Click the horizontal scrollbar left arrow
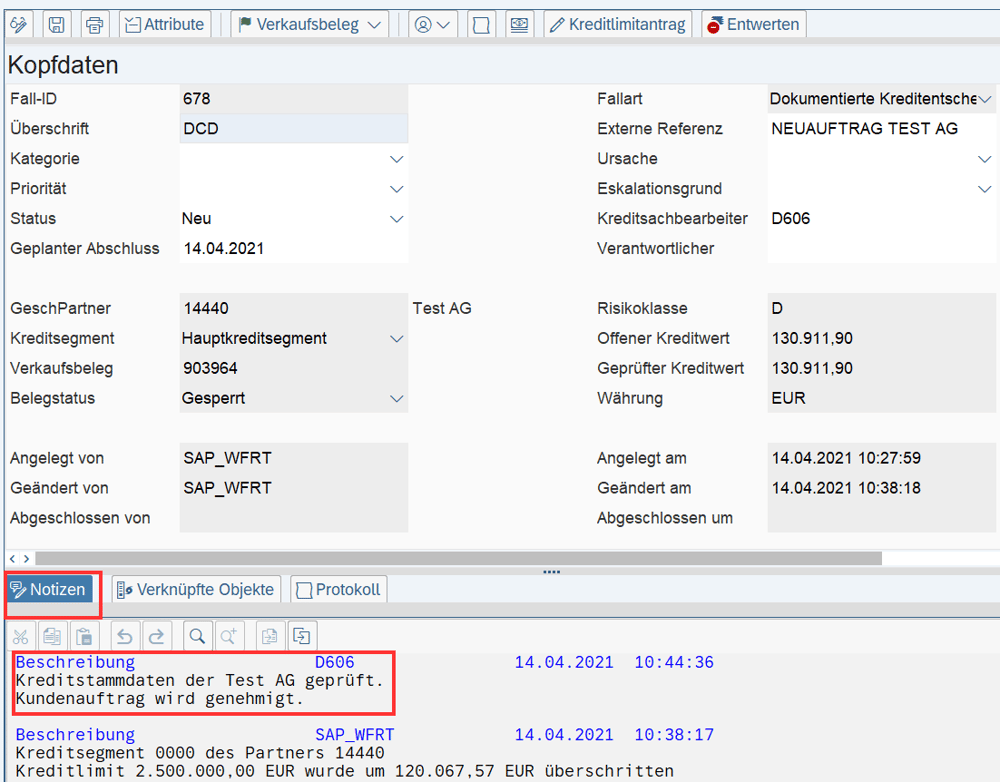1000x782 pixels. click(12, 559)
